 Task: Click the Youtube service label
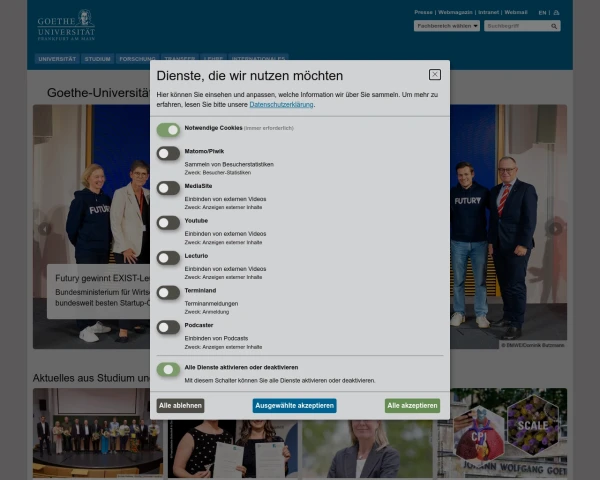coord(196,221)
